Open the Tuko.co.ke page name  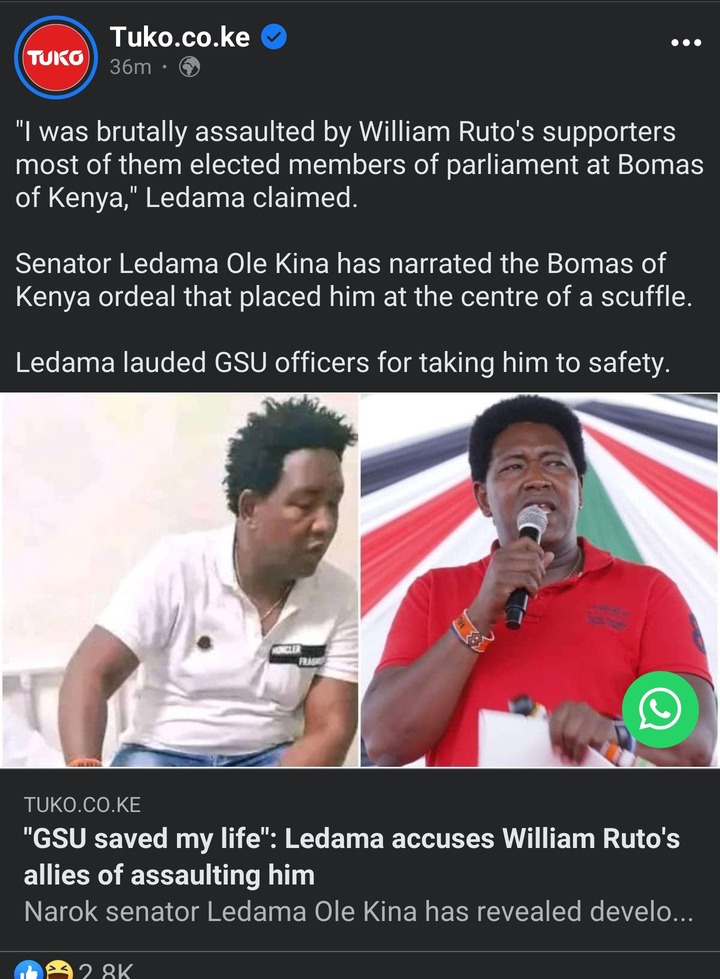pos(180,37)
